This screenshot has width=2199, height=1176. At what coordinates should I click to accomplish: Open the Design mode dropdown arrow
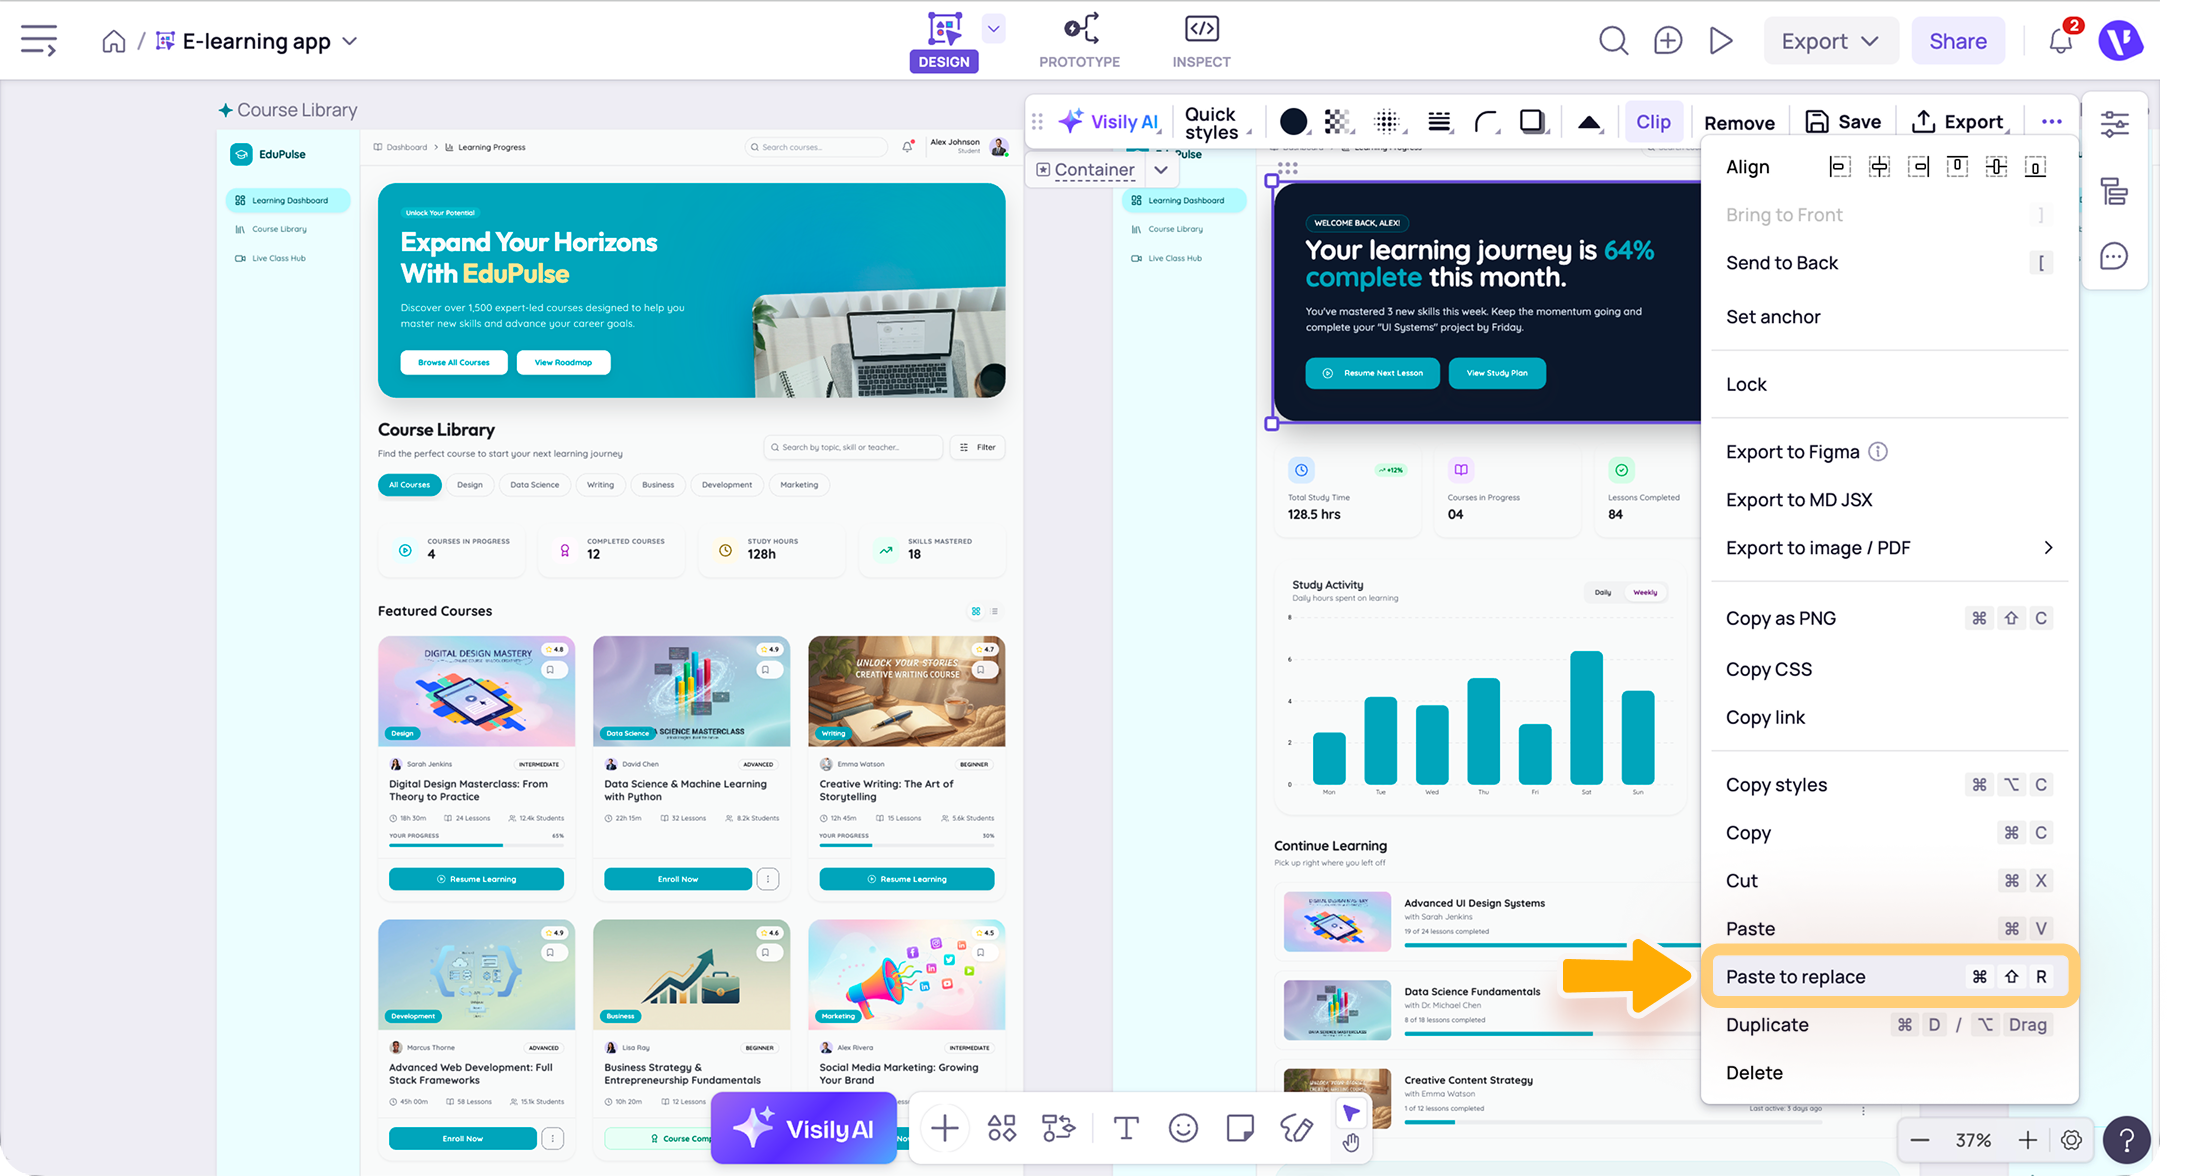(x=993, y=29)
